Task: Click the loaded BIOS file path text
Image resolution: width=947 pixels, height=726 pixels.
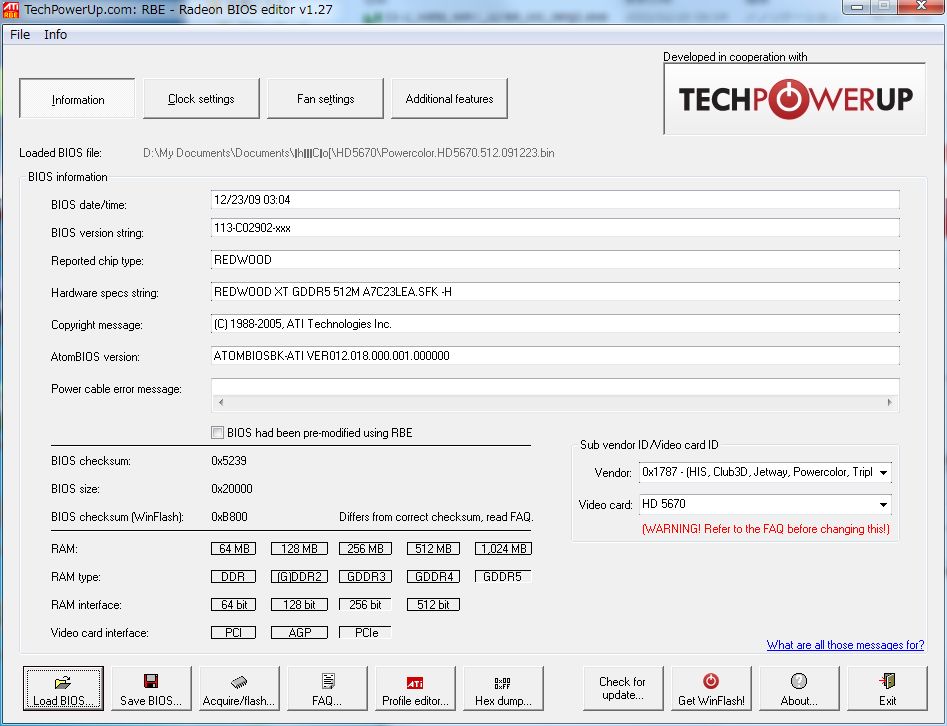Action: [348, 153]
